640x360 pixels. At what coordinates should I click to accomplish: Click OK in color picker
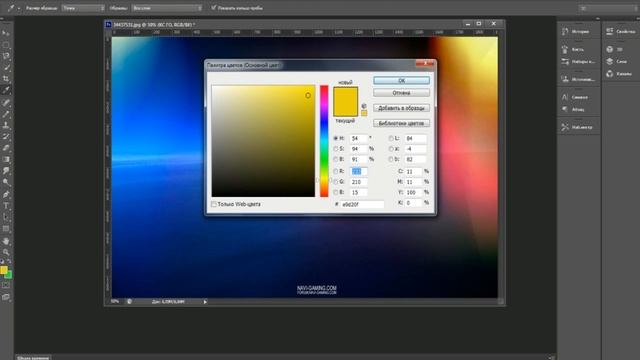[x=401, y=80]
